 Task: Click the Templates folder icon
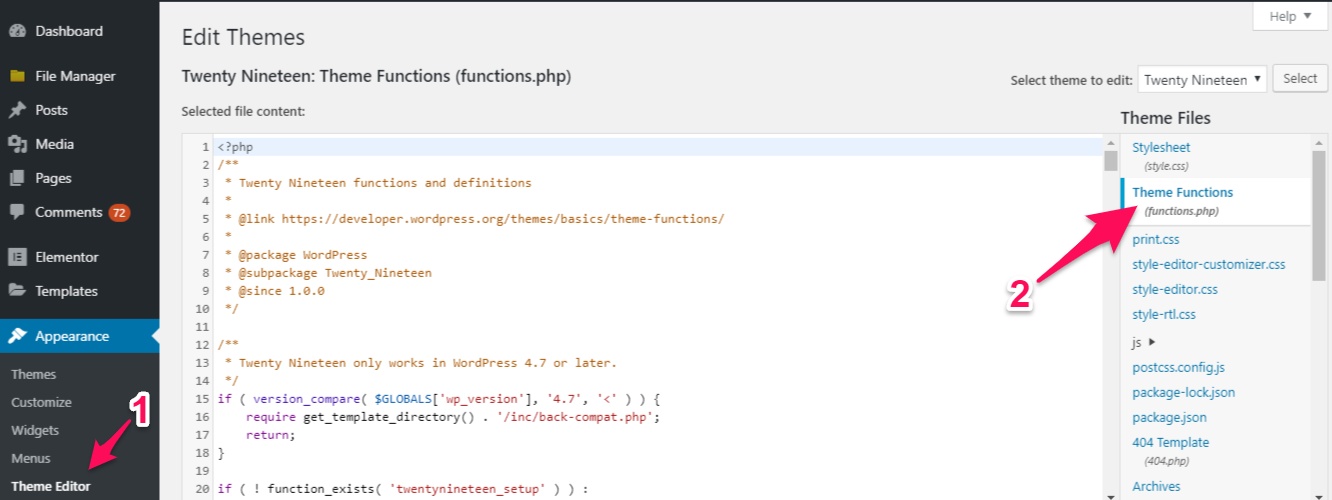[x=17, y=291]
